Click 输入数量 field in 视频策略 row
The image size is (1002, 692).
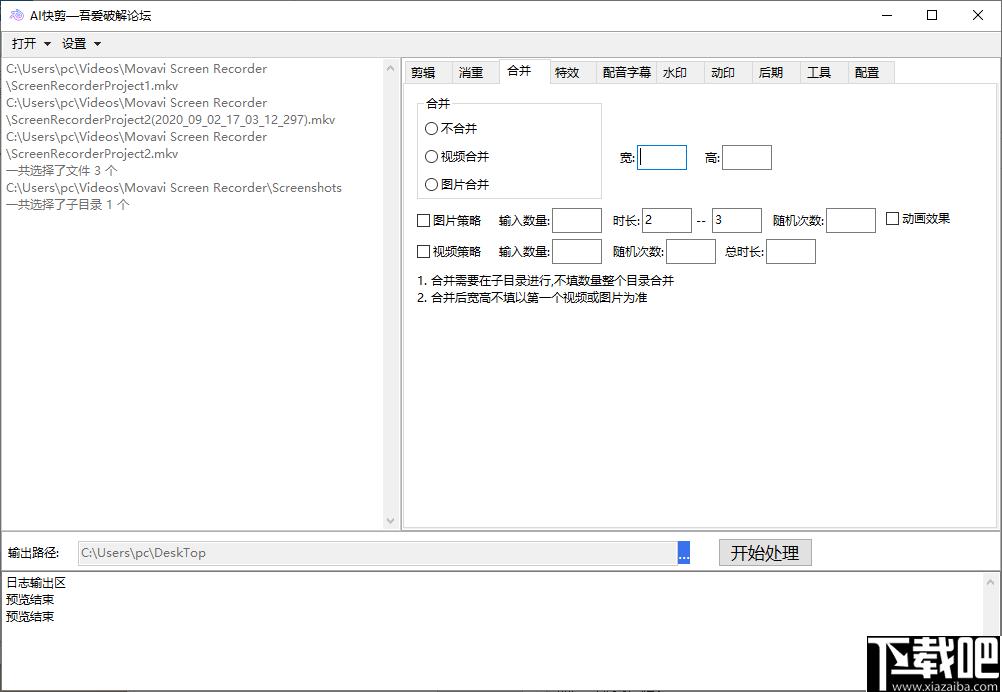click(x=577, y=252)
